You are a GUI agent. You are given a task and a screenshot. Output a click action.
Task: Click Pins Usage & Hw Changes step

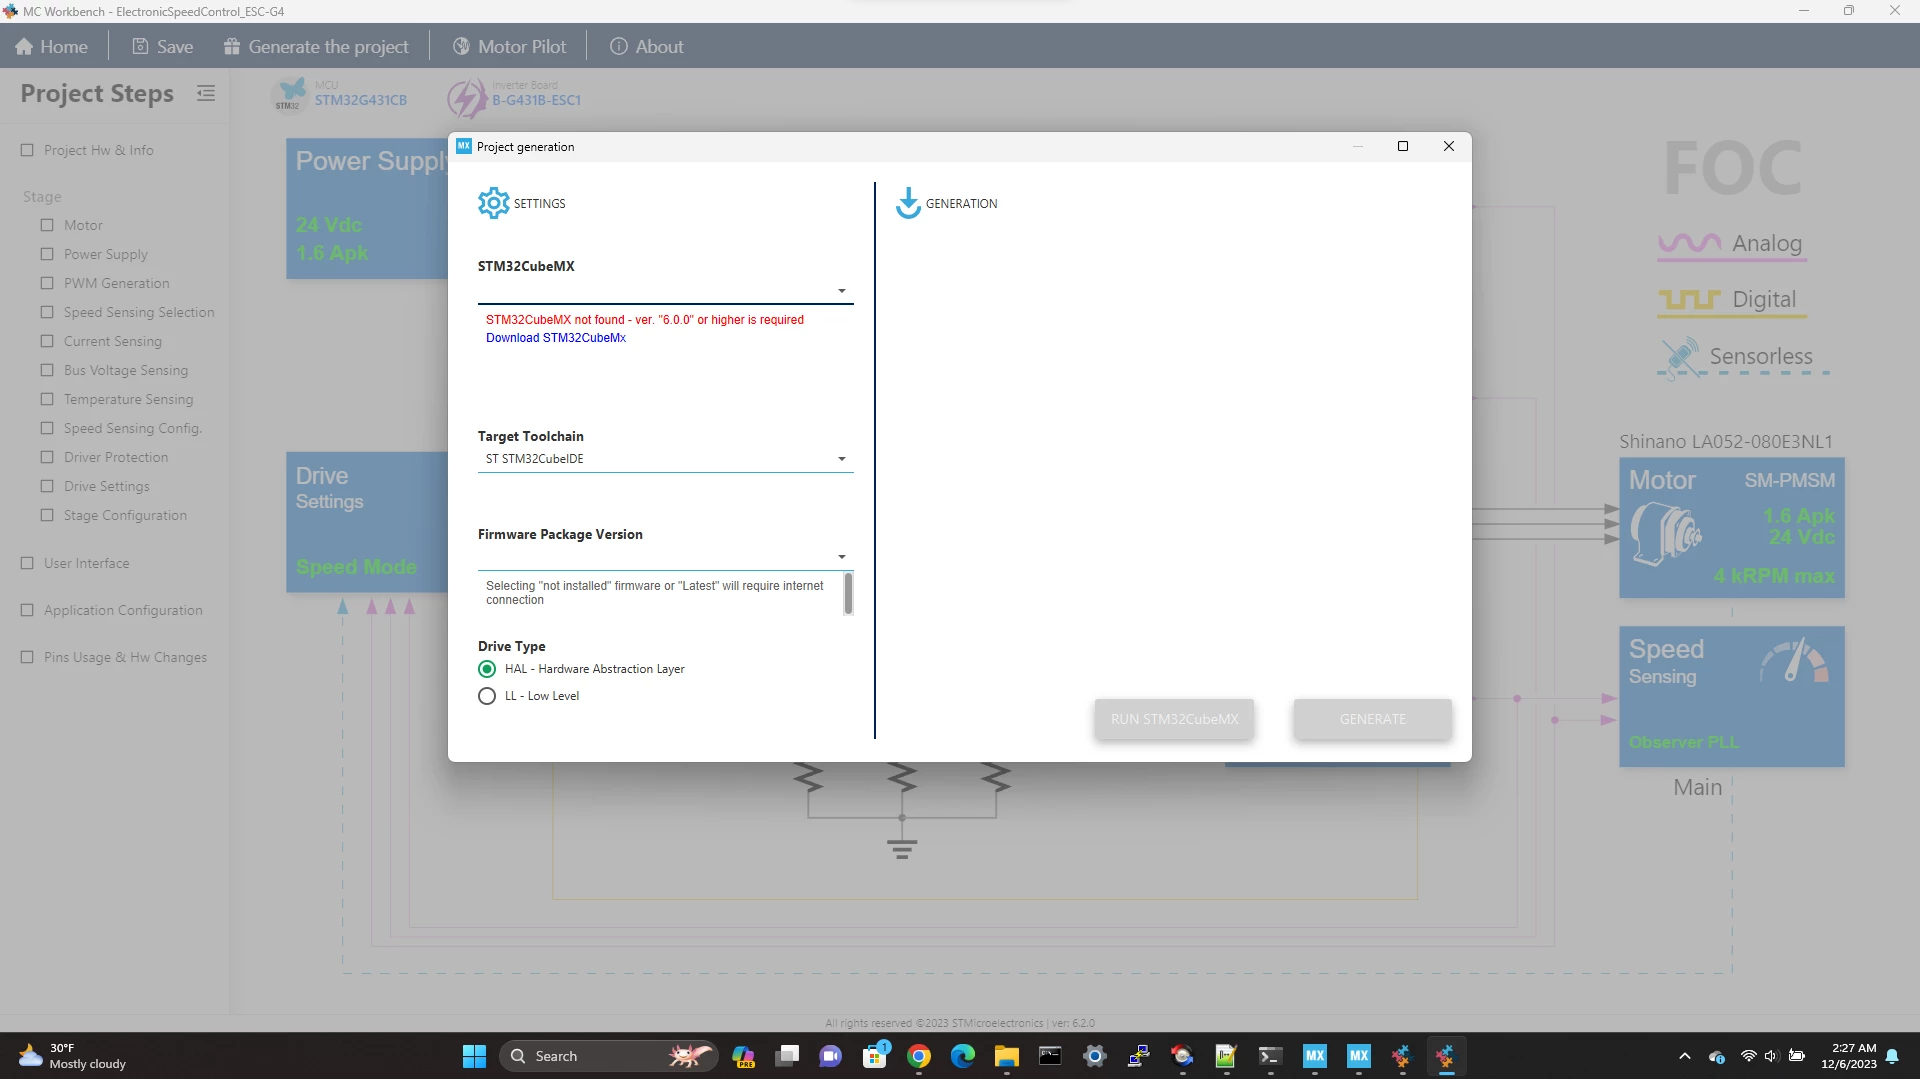pyautogui.click(x=125, y=657)
